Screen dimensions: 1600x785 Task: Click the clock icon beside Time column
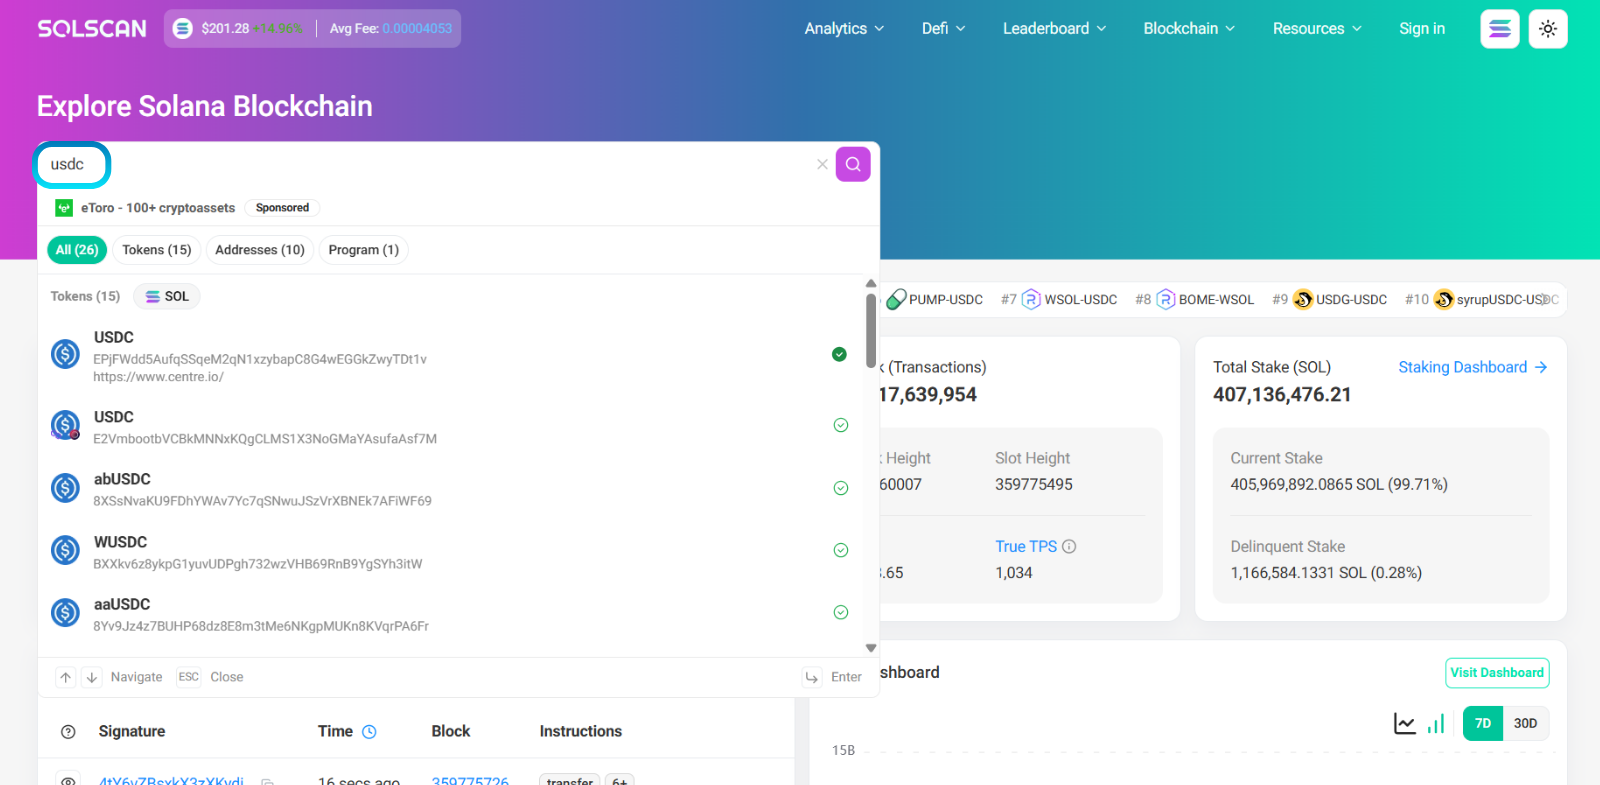(369, 732)
